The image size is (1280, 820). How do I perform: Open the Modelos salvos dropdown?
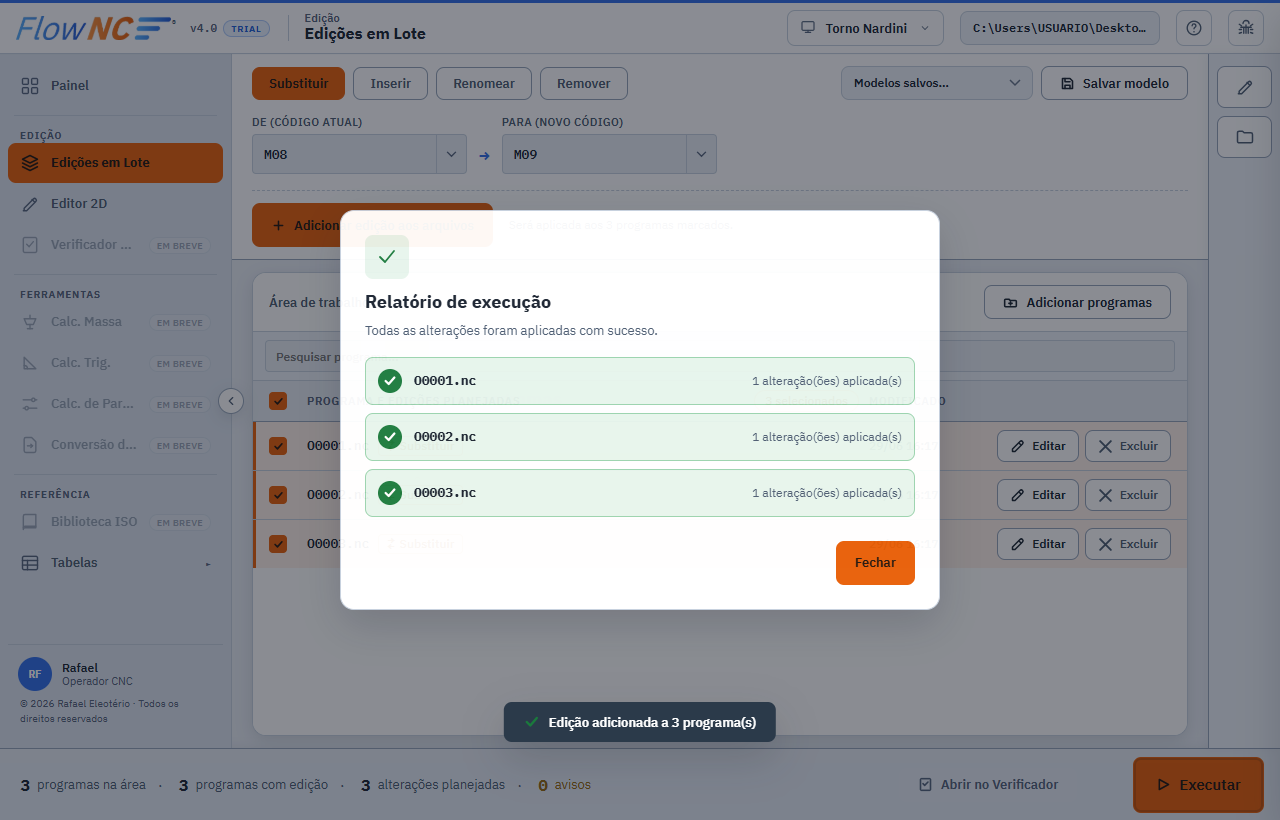(937, 83)
